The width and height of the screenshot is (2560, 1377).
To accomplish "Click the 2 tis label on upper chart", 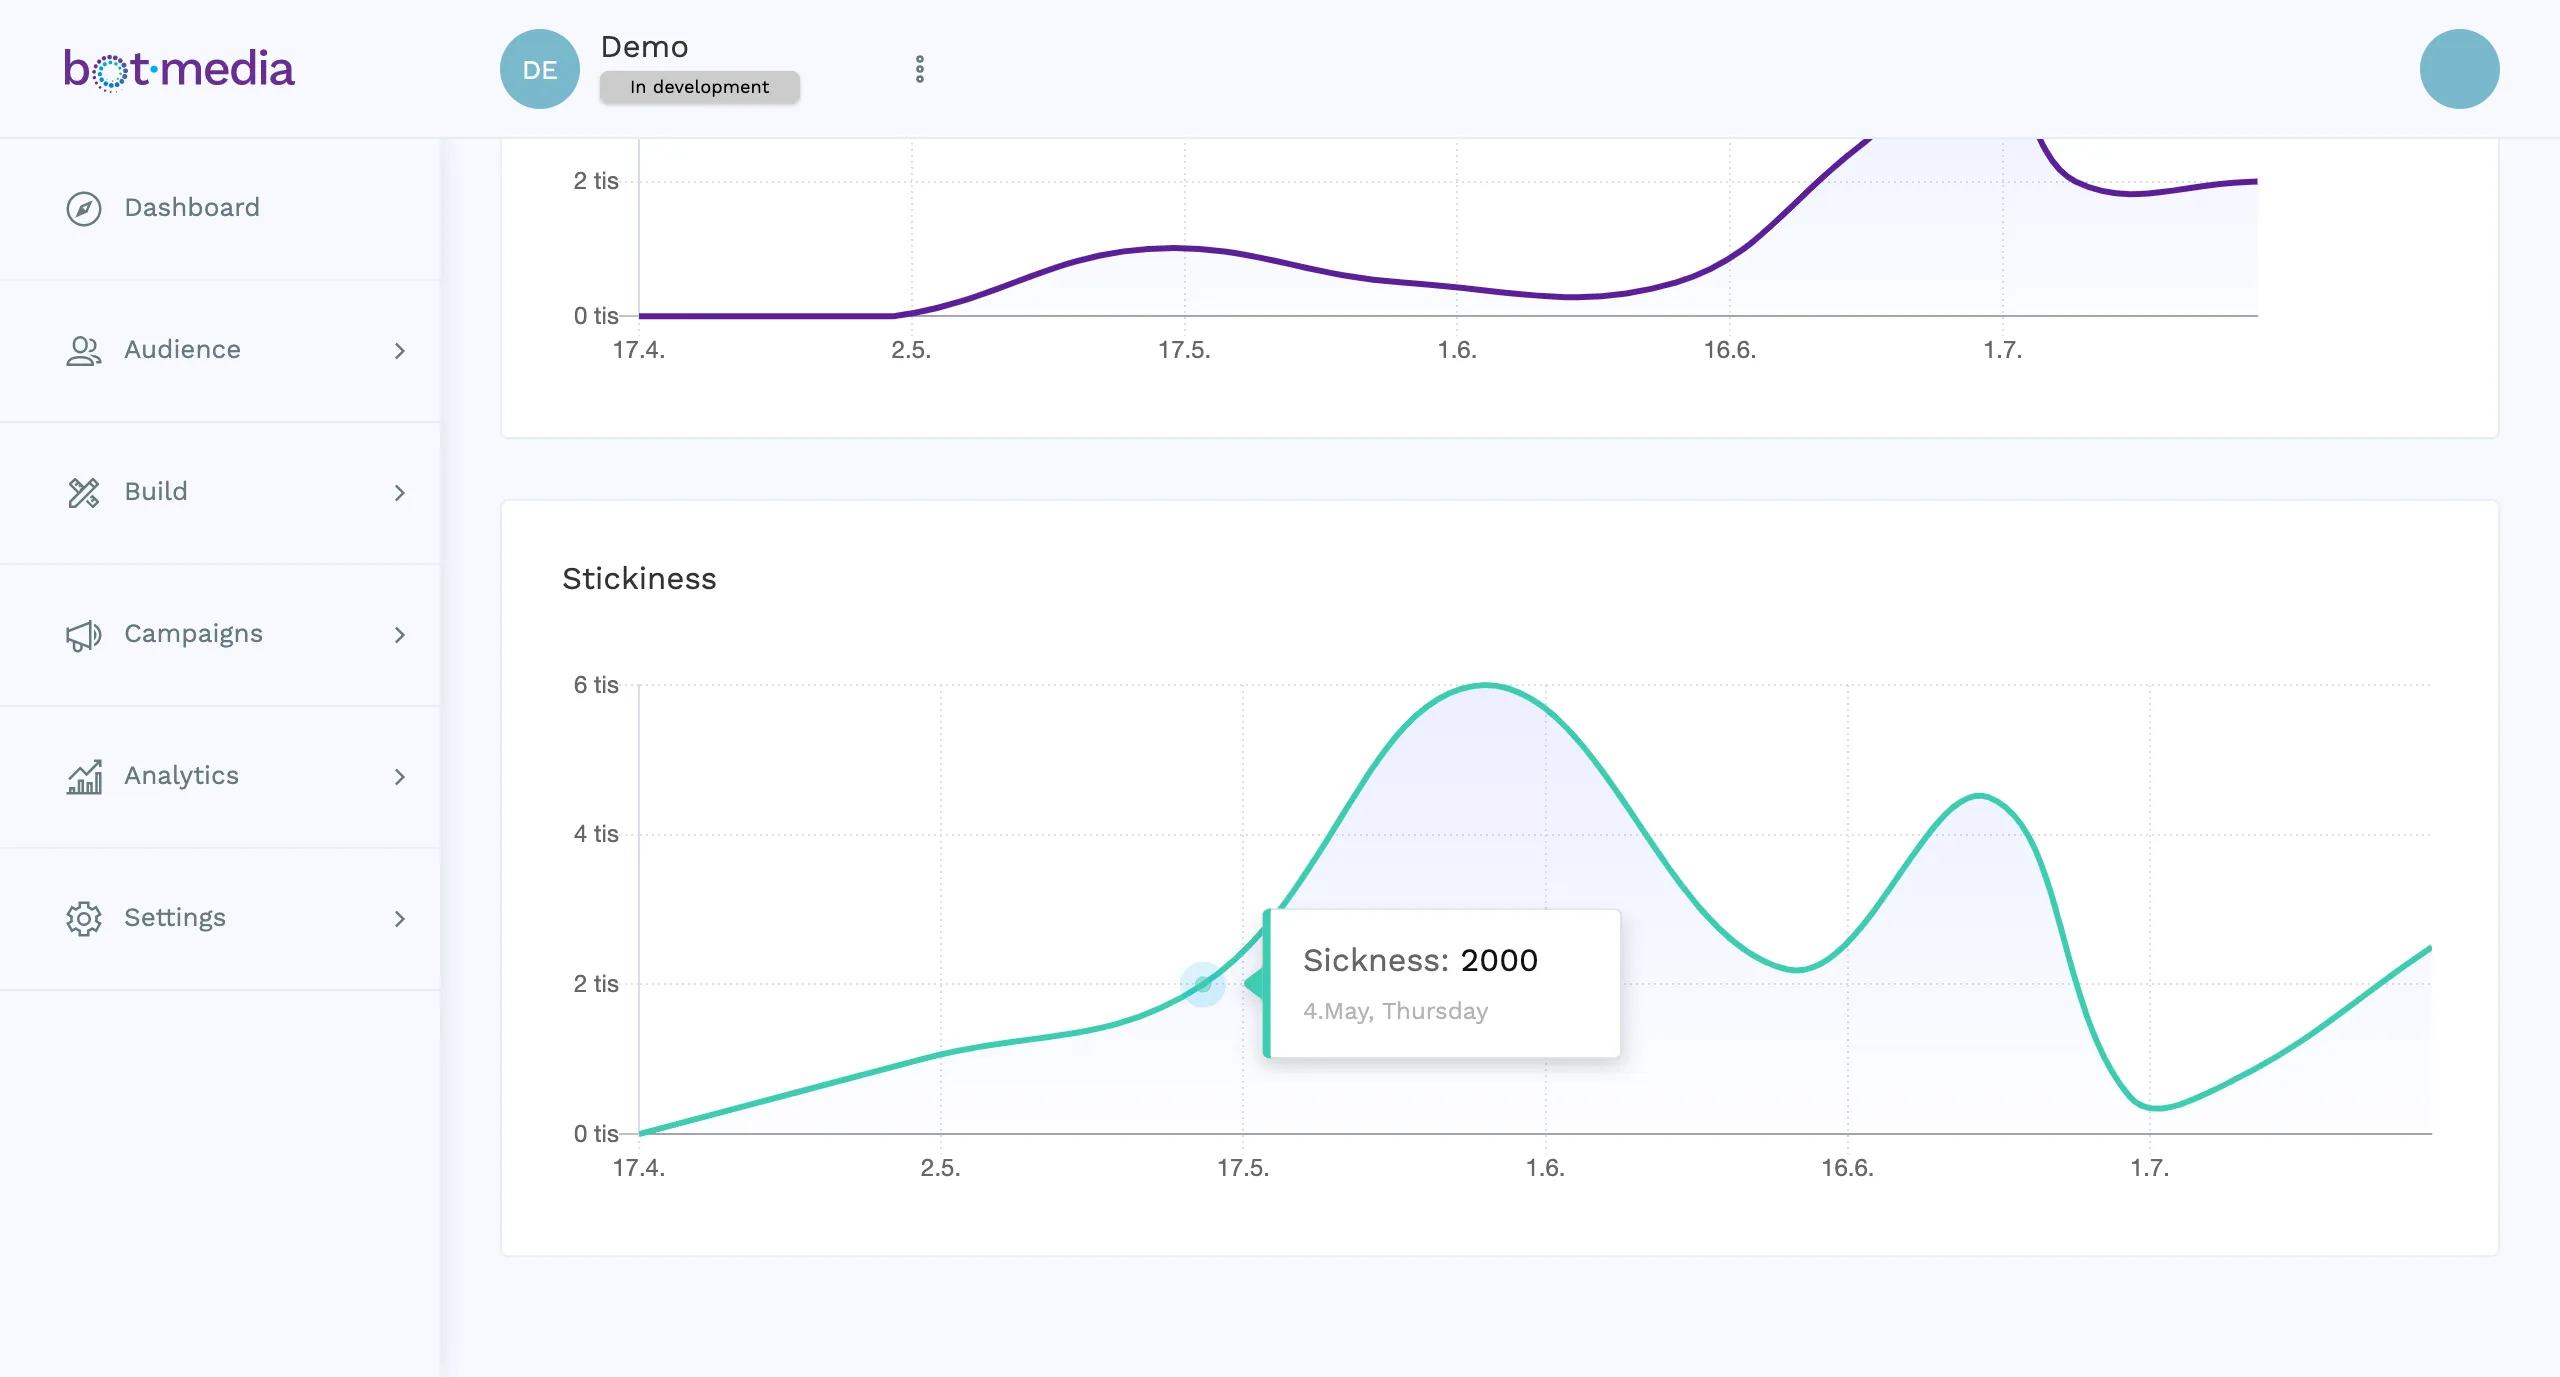I will click(x=596, y=181).
